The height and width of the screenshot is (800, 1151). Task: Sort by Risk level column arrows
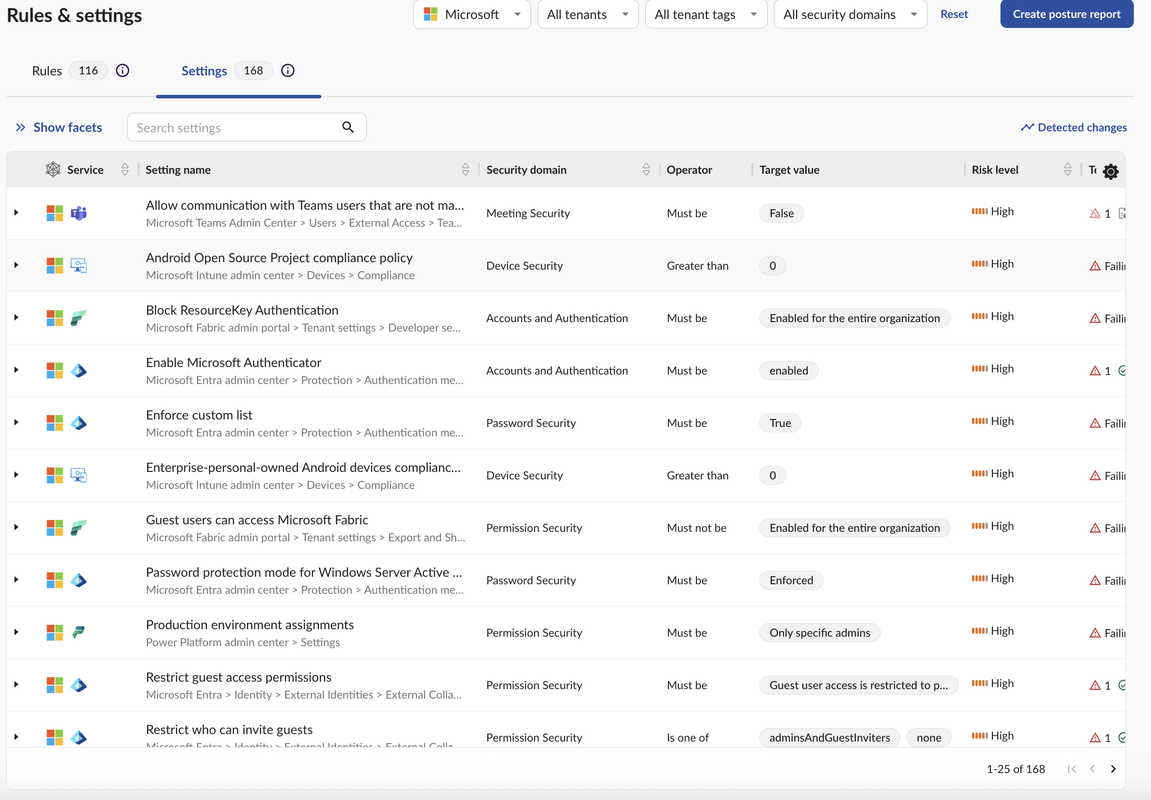(x=1067, y=170)
